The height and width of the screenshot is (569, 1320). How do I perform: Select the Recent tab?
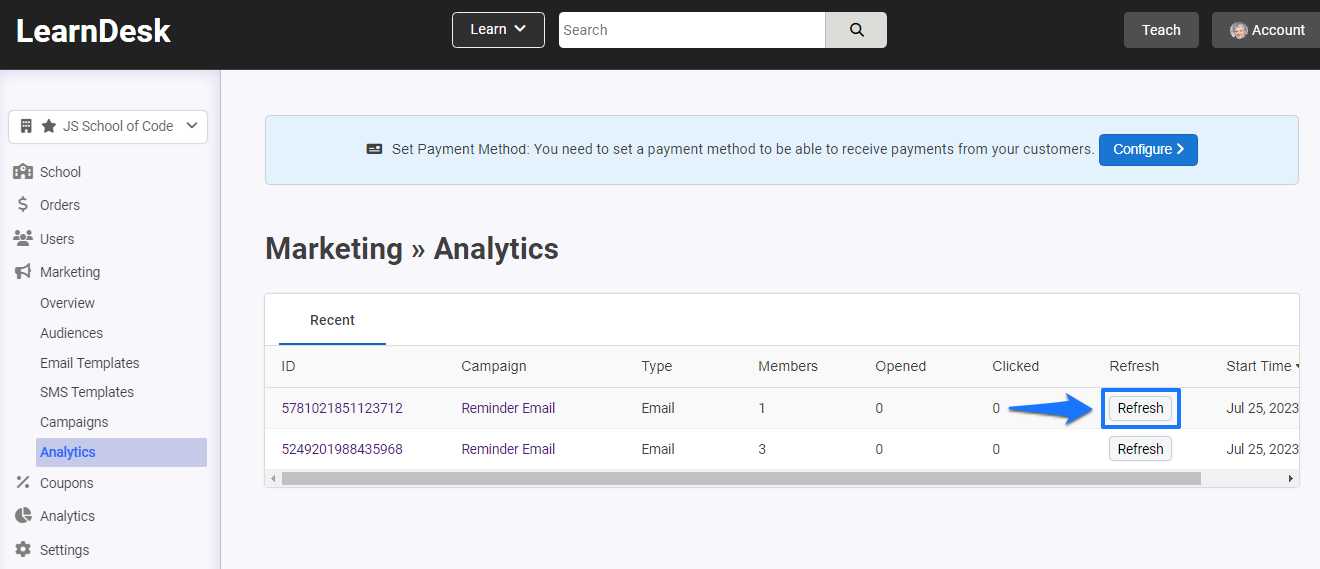[x=332, y=320]
